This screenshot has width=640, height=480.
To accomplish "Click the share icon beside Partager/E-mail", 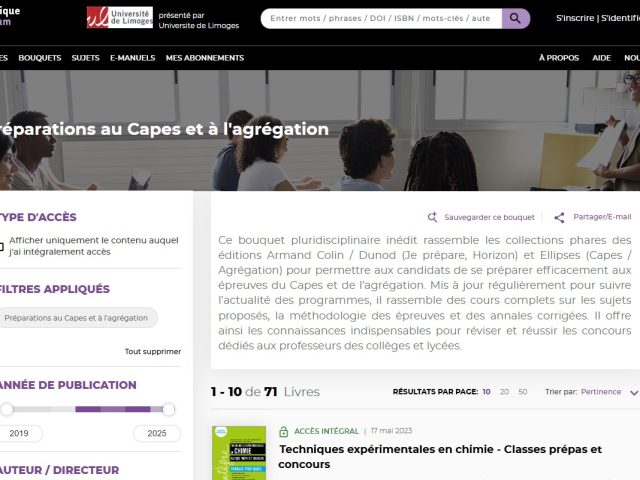I will [559, 217].
